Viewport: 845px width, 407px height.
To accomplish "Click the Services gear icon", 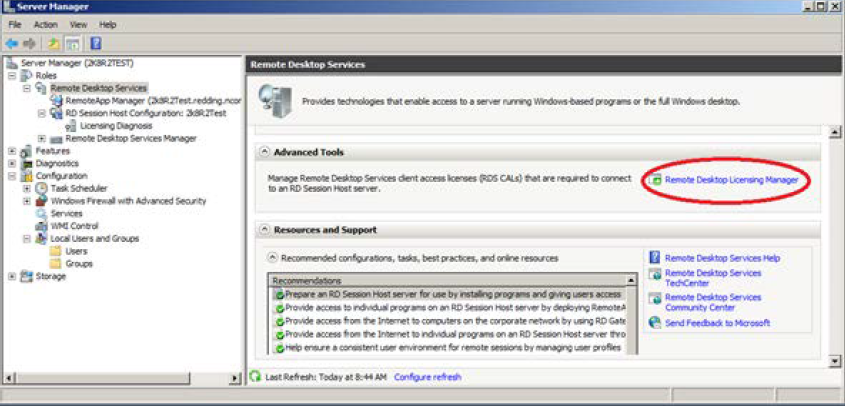I will coord(41,213).
